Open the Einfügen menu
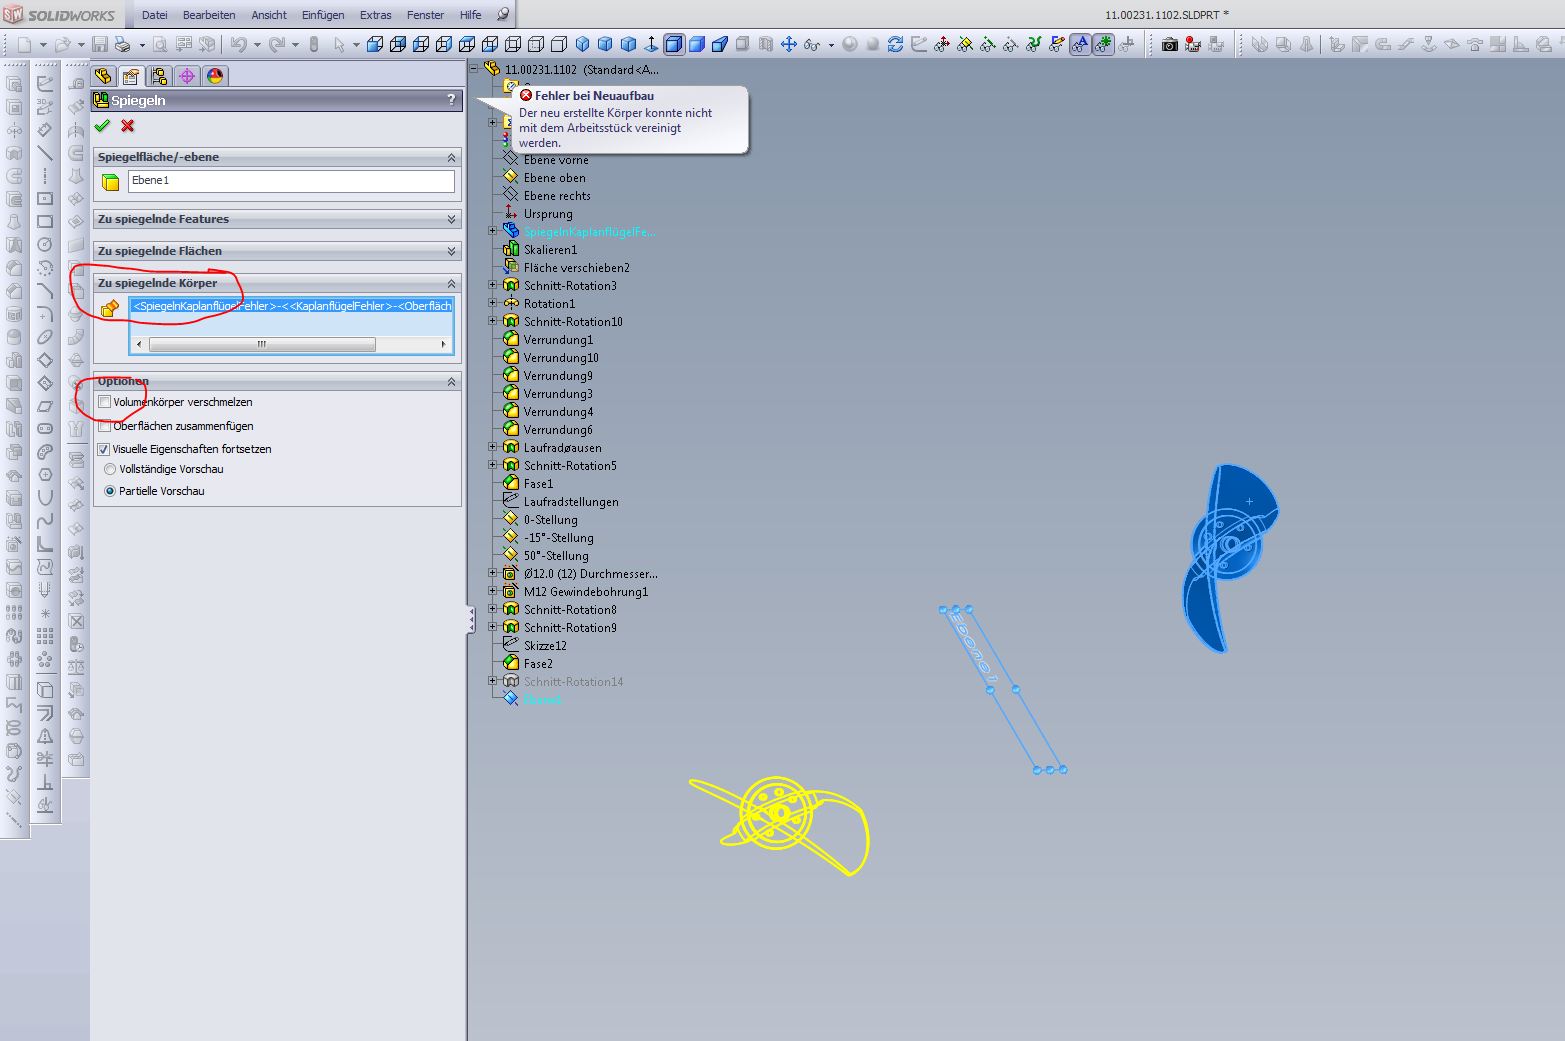1565x1041 pixels. (x=322, y=15)
